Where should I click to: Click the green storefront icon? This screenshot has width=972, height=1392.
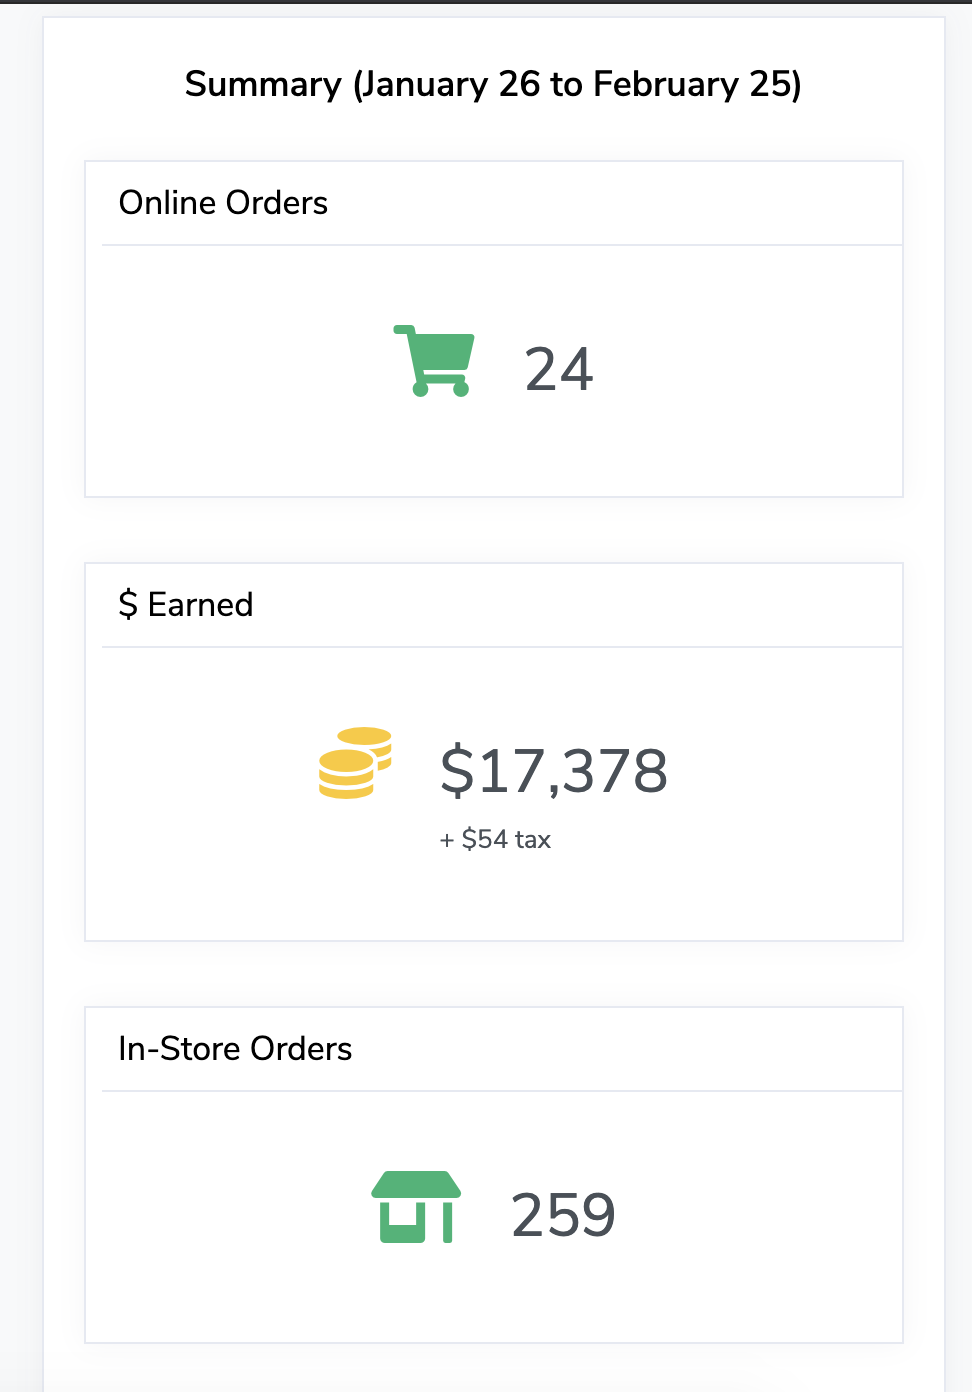coord(416,1207)
